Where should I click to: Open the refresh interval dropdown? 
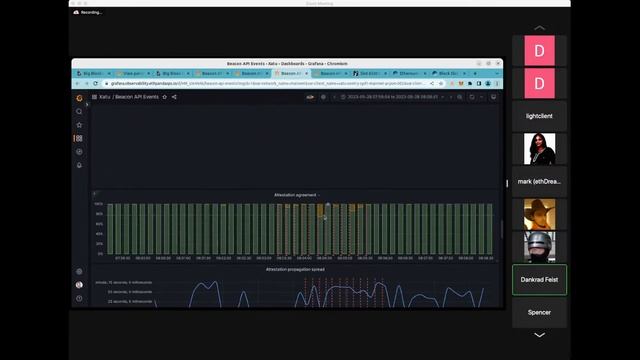[482, 97]
